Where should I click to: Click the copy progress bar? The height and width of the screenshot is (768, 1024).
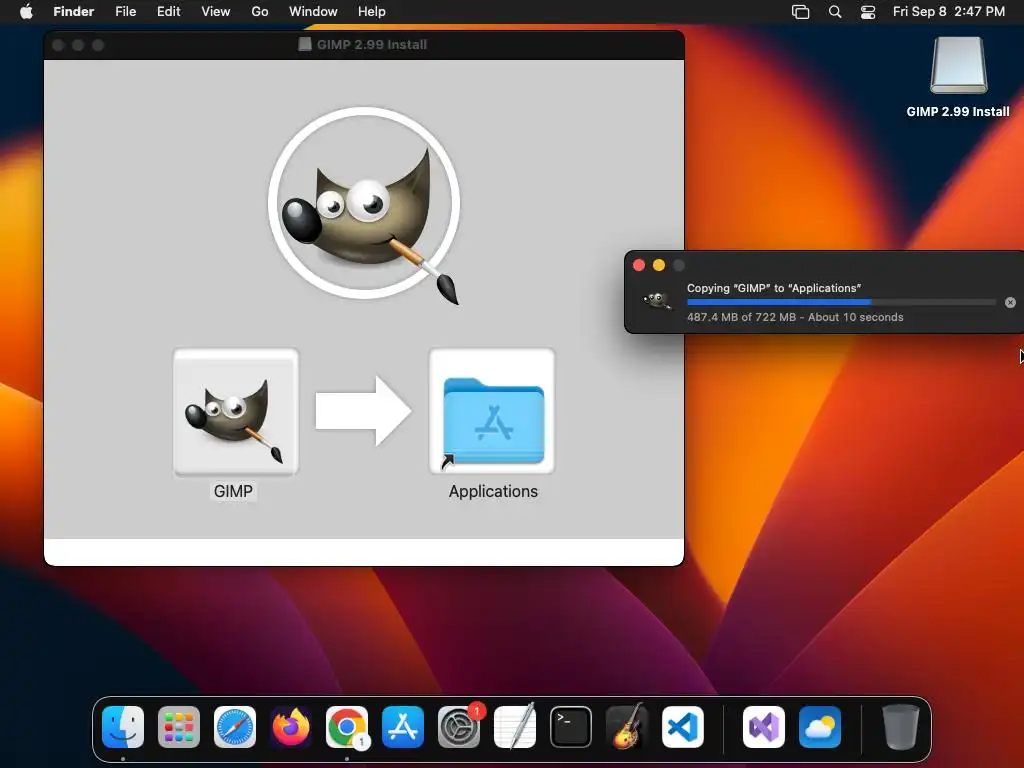(x=841, y=302)
